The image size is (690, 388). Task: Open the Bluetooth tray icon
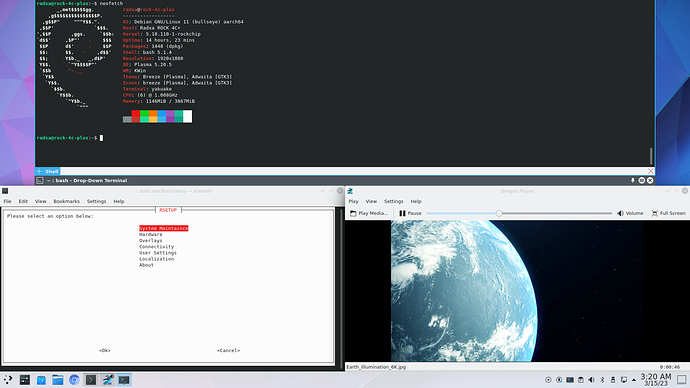602,380
